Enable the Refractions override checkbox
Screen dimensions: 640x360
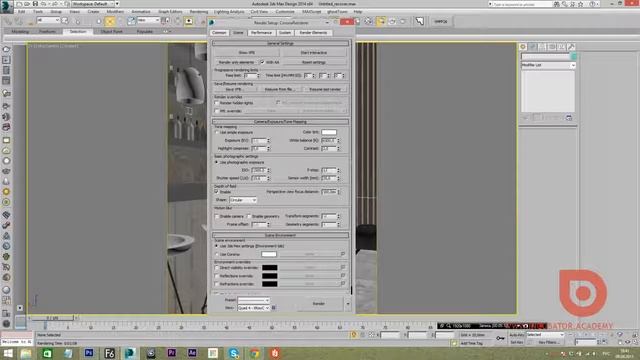217,284
